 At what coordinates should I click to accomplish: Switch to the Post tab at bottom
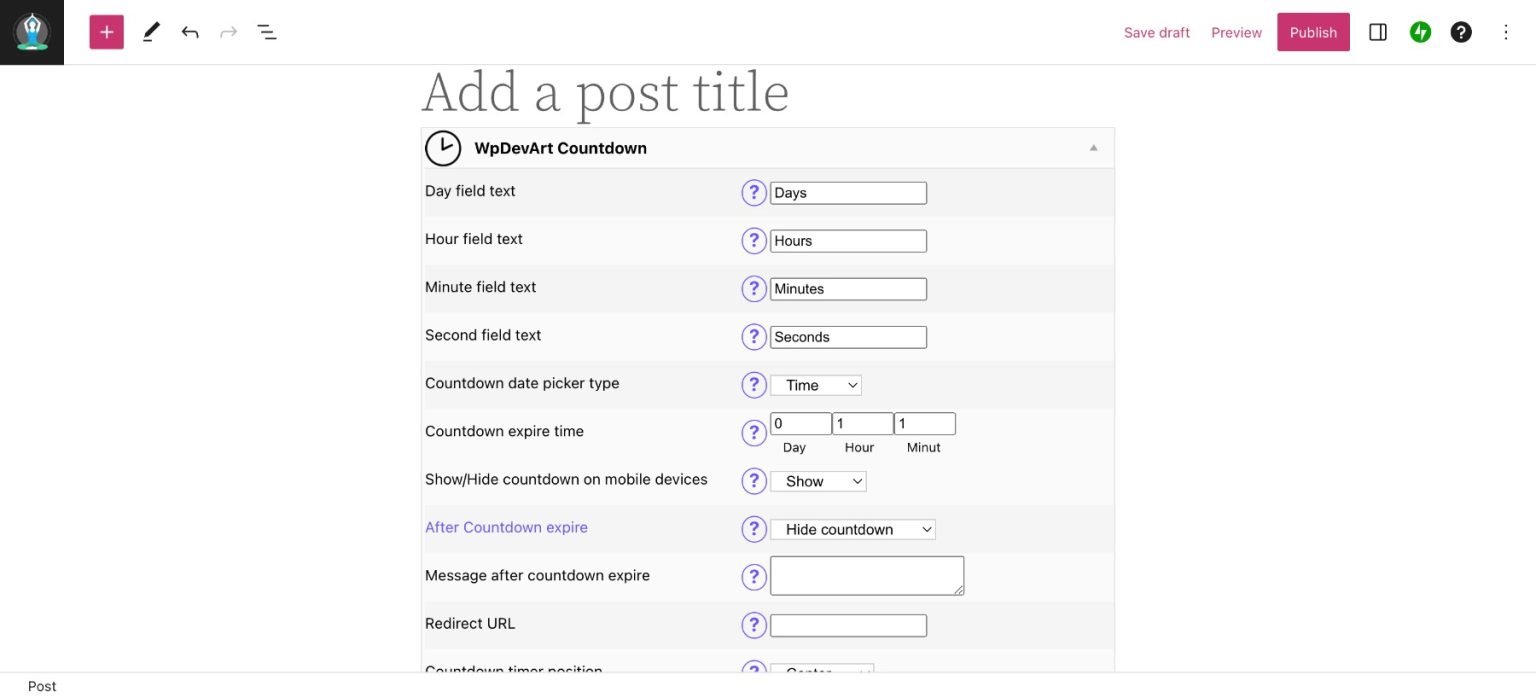42,686
